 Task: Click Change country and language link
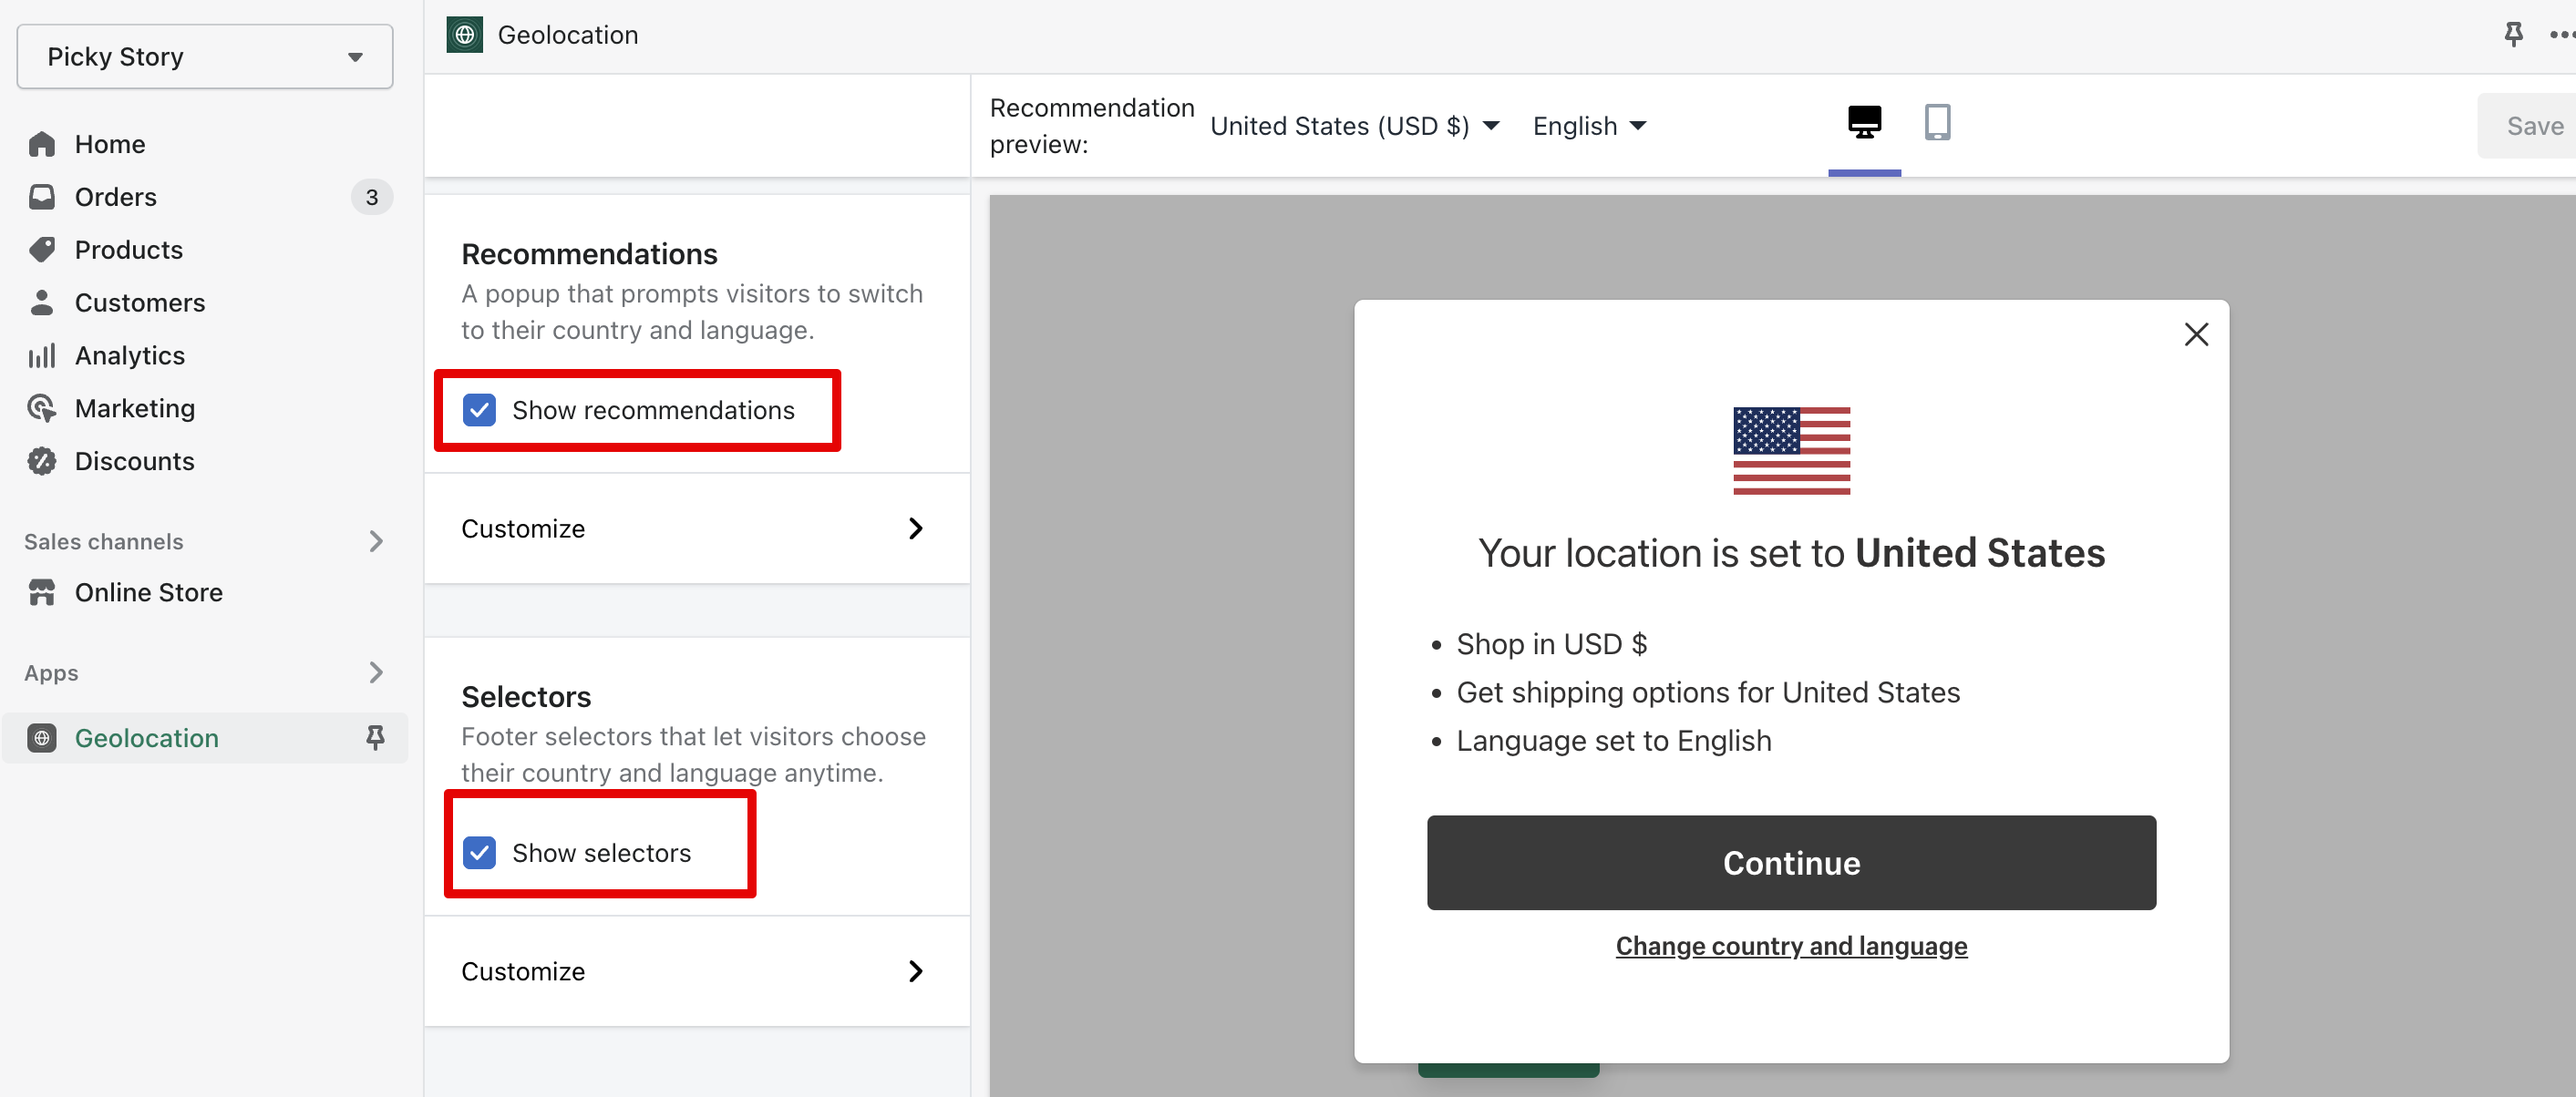pos(1791,946)
